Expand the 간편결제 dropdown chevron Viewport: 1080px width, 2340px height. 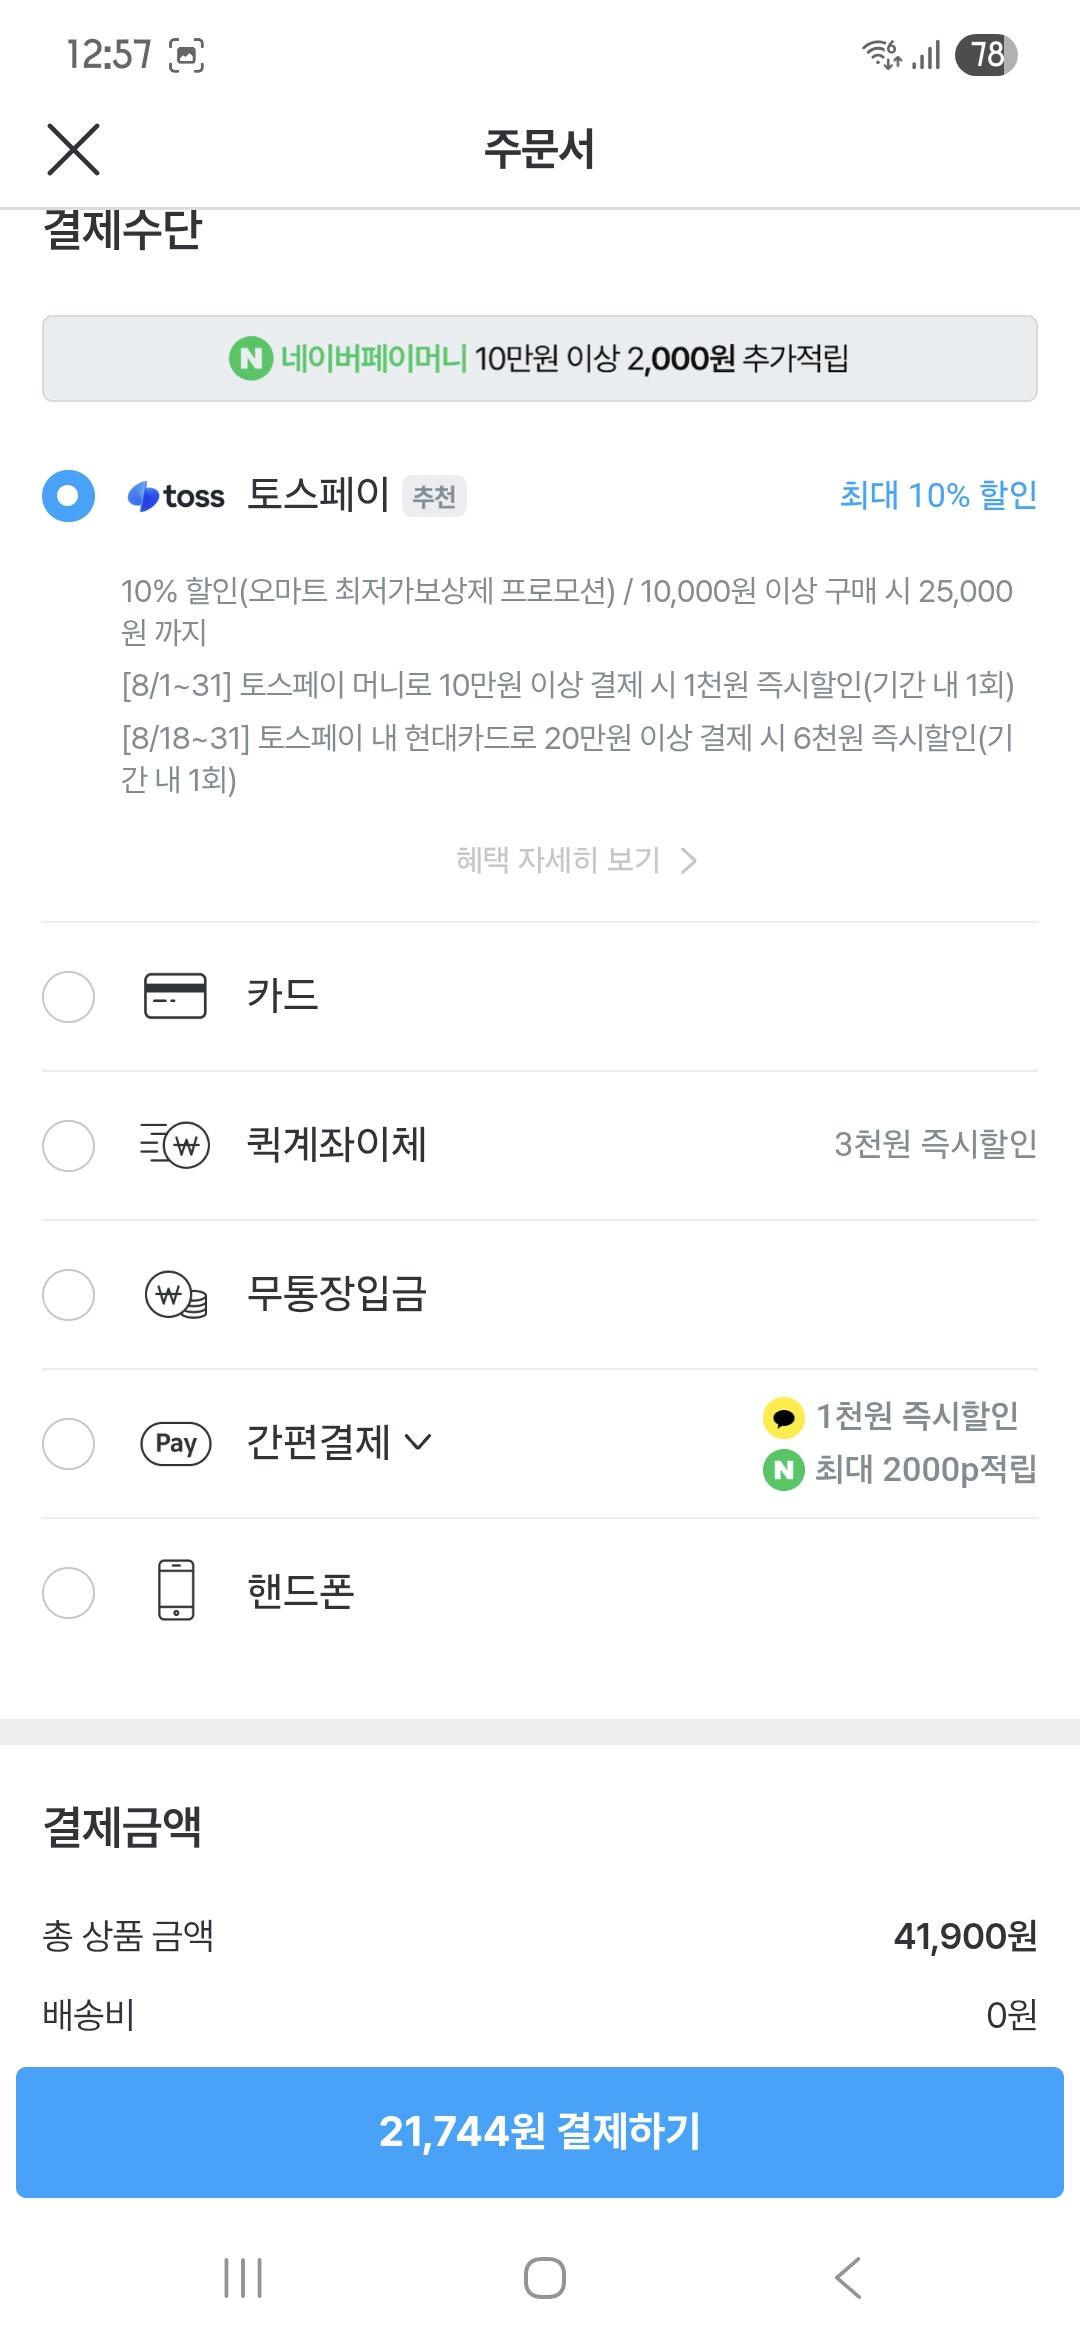click(x=418, y=1442)
